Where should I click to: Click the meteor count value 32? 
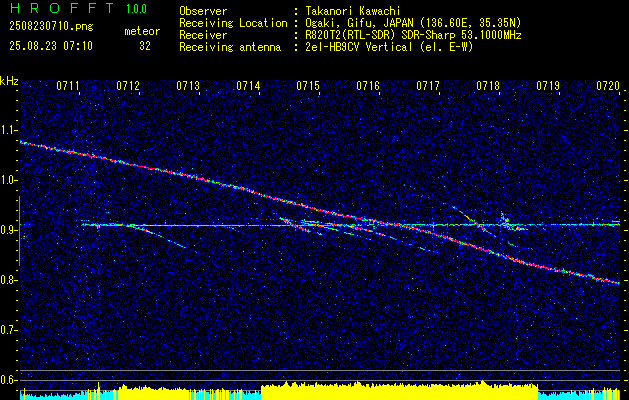145,46
